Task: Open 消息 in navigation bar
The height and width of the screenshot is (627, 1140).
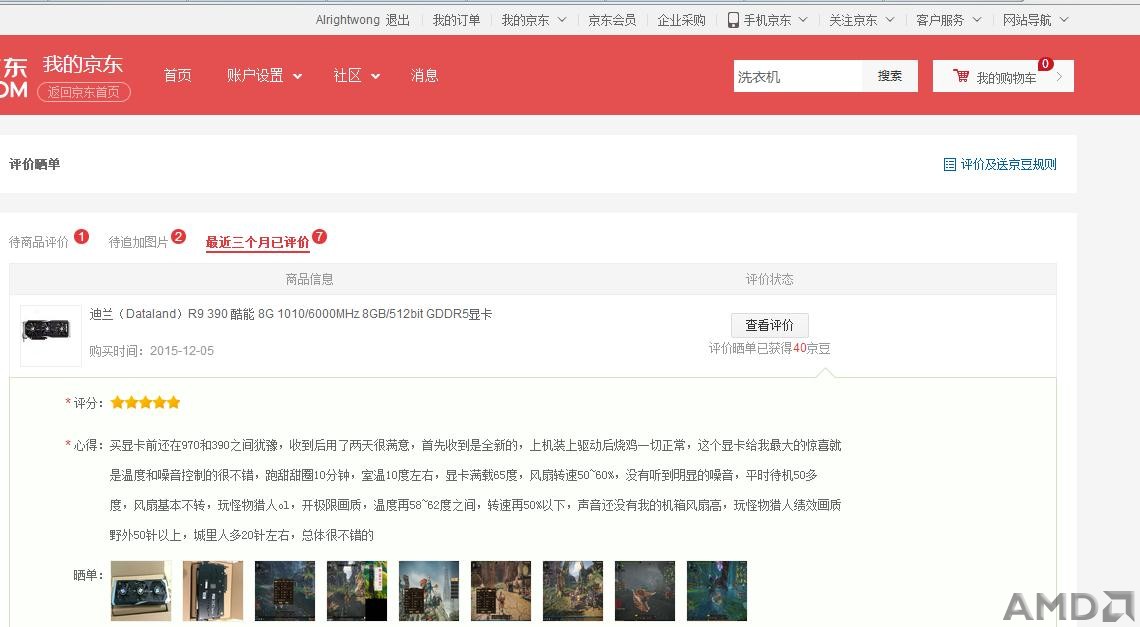Action: [425, 76]
